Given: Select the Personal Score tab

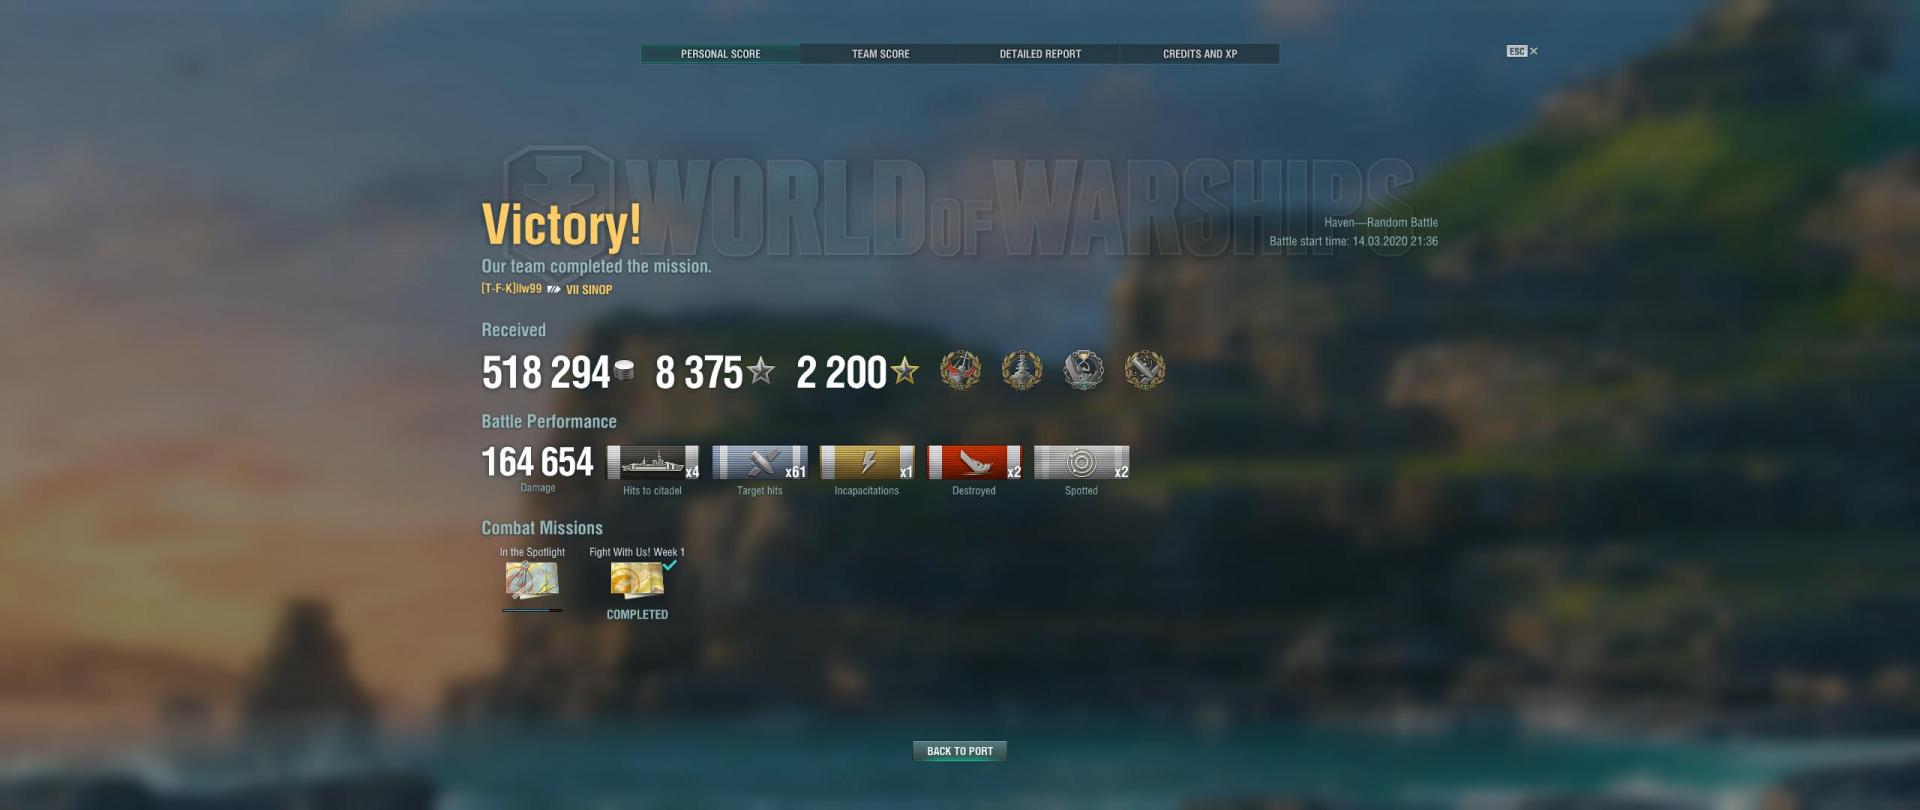Looking at the screenshot, I should (x=720, y=54).
